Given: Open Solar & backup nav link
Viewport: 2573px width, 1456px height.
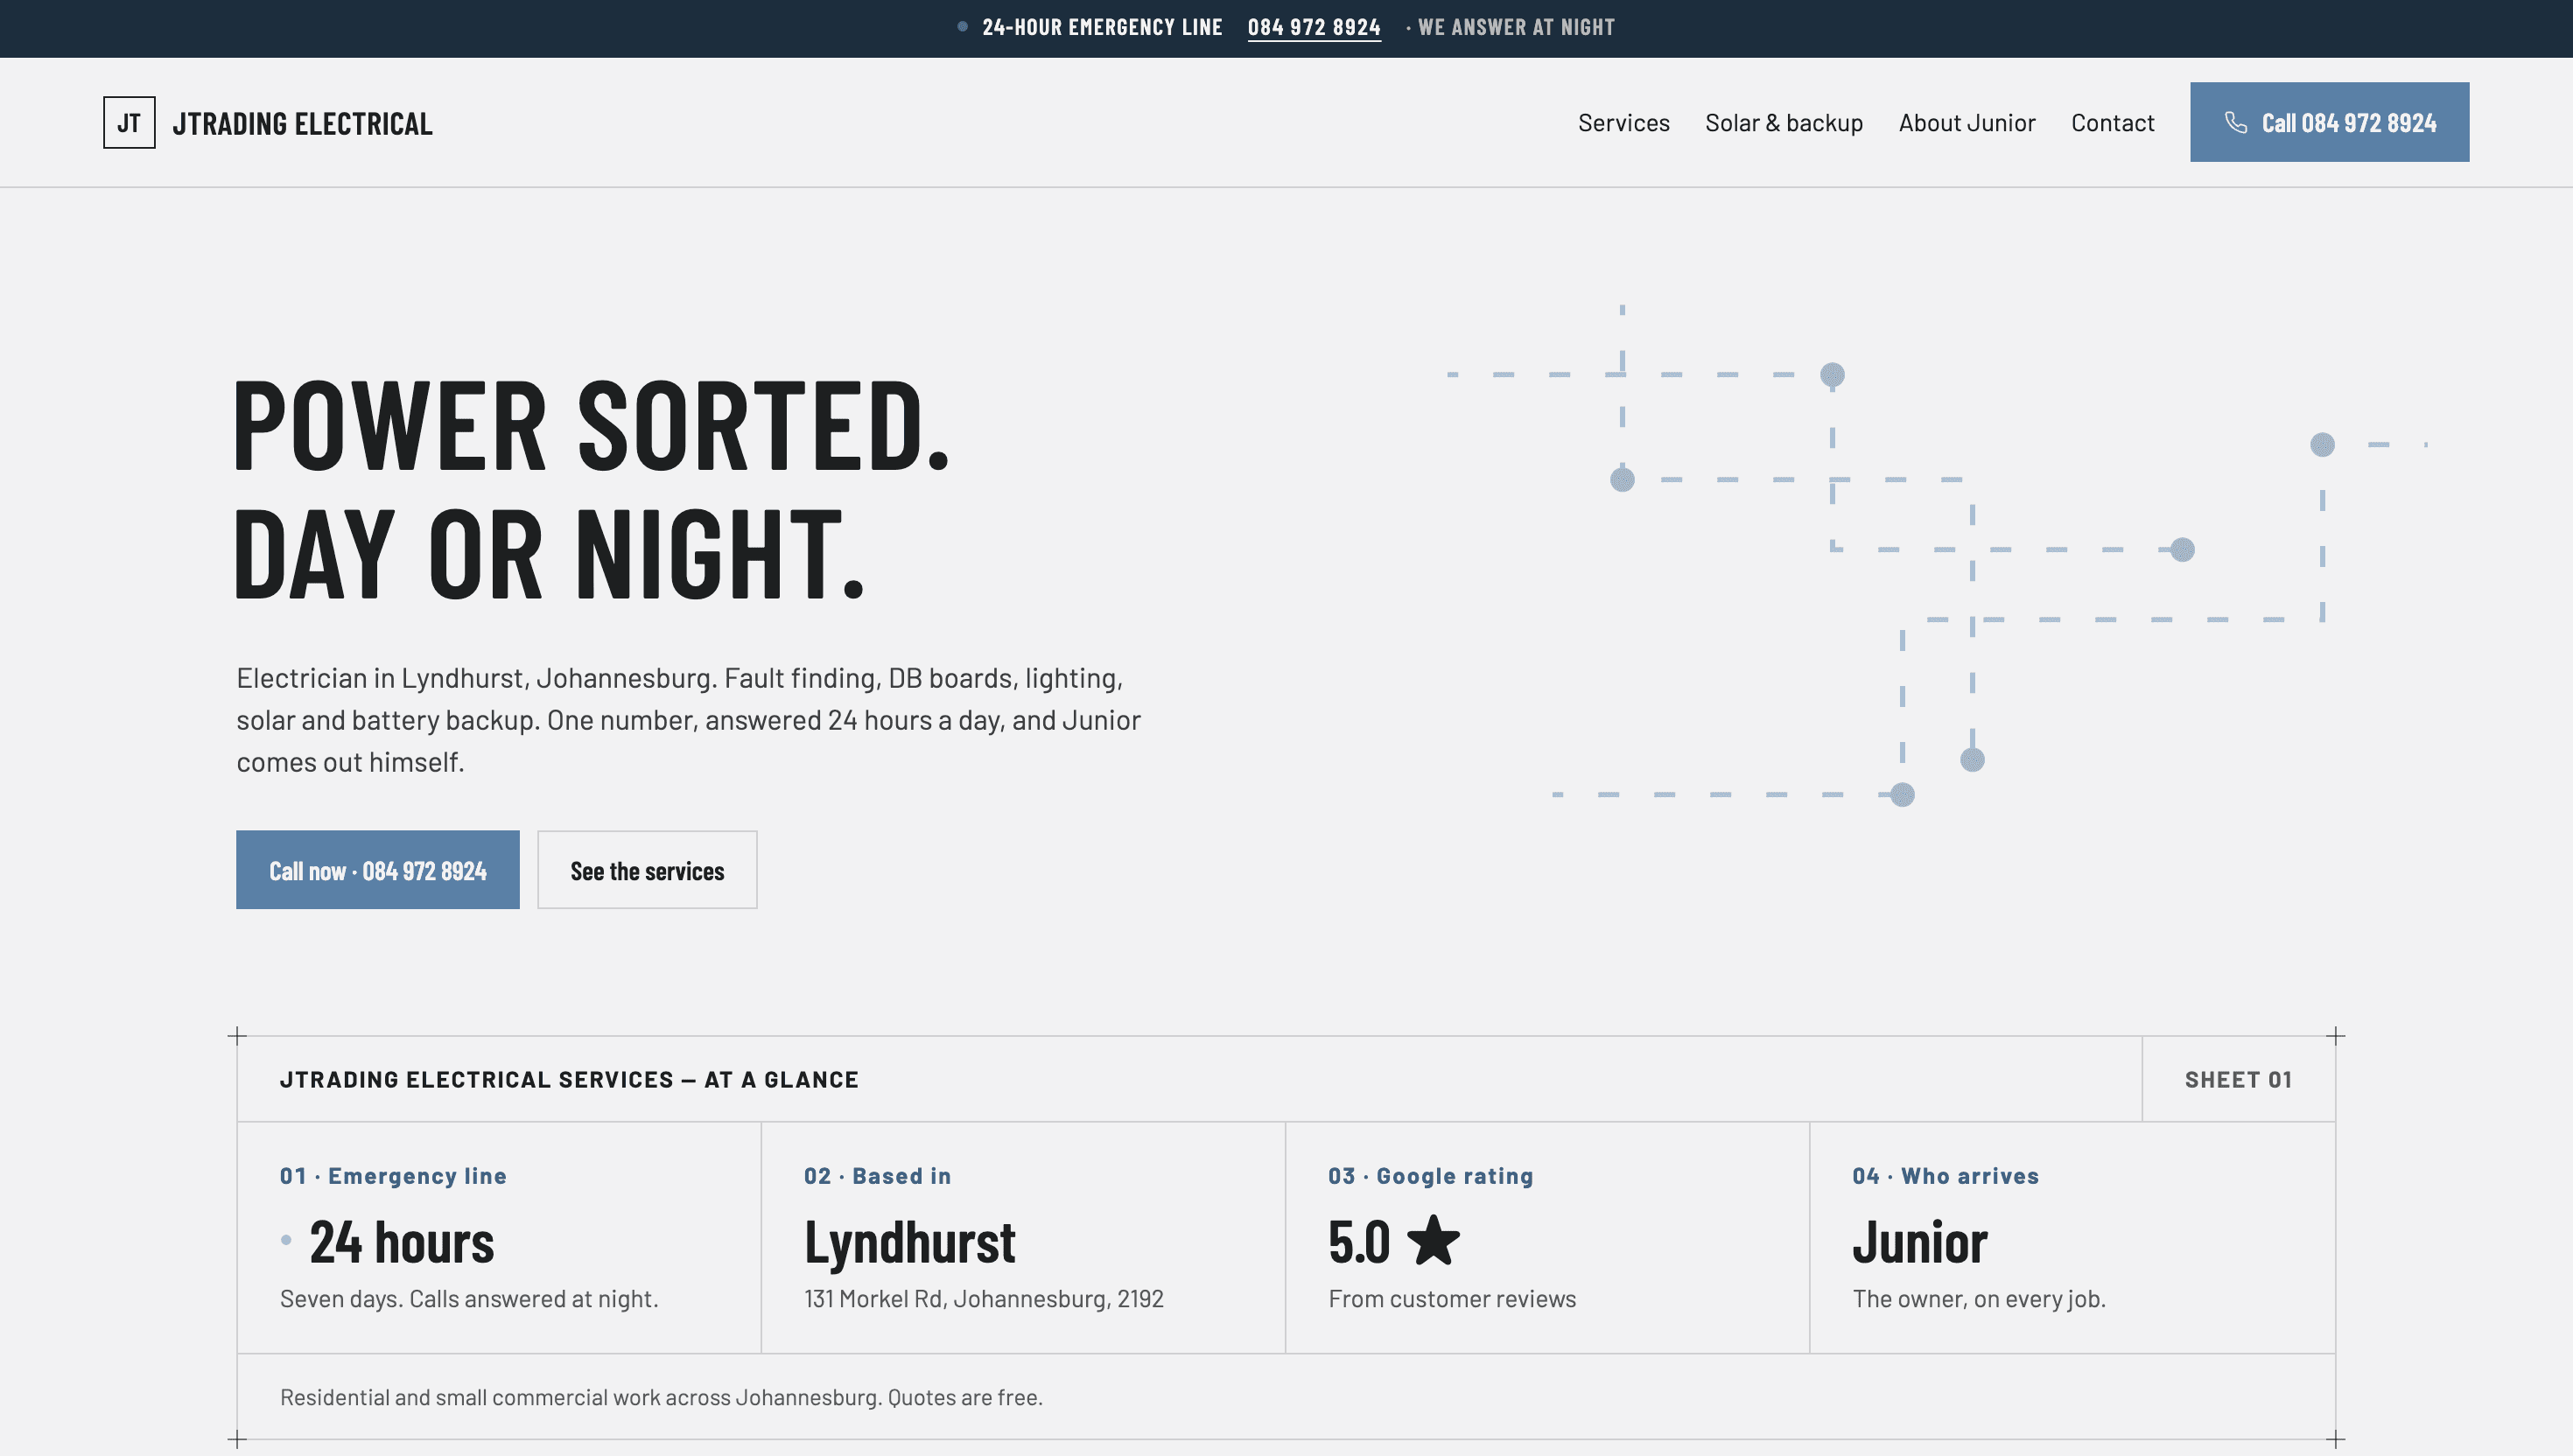Looking at the screenshot, I should click(x=1784, y=122).
